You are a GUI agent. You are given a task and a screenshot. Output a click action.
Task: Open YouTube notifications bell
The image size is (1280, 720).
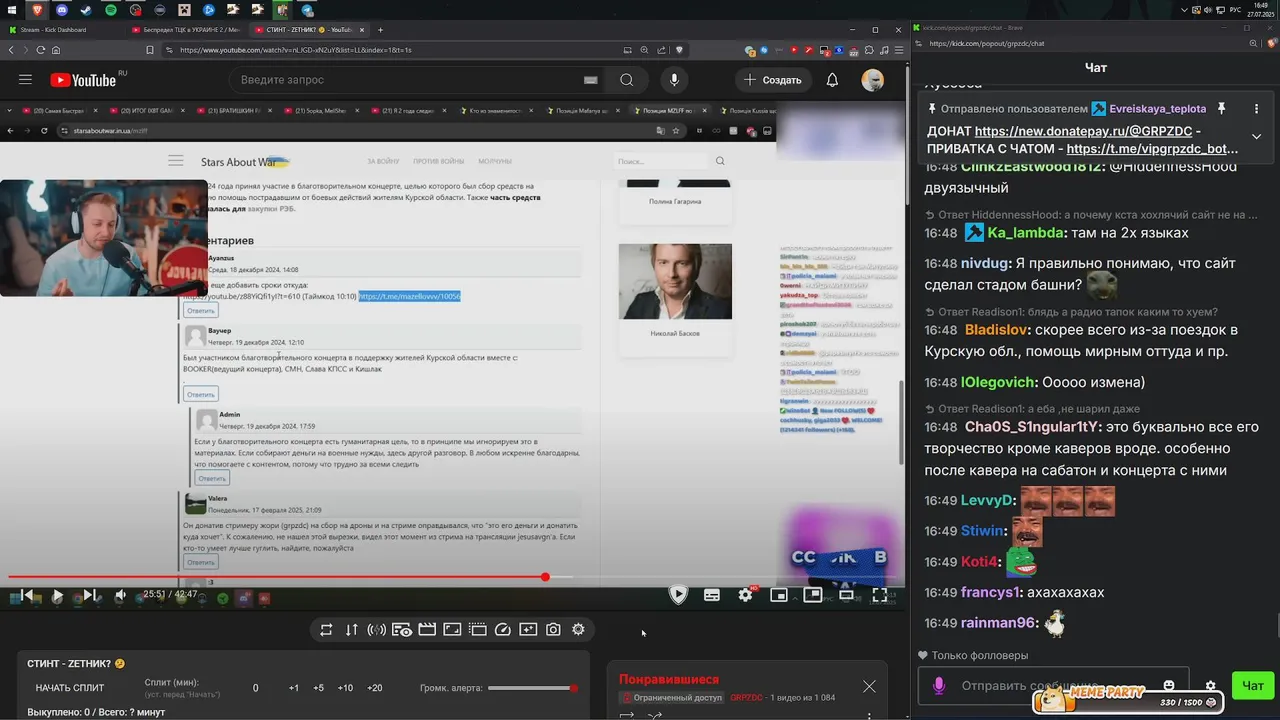[832, 80]
